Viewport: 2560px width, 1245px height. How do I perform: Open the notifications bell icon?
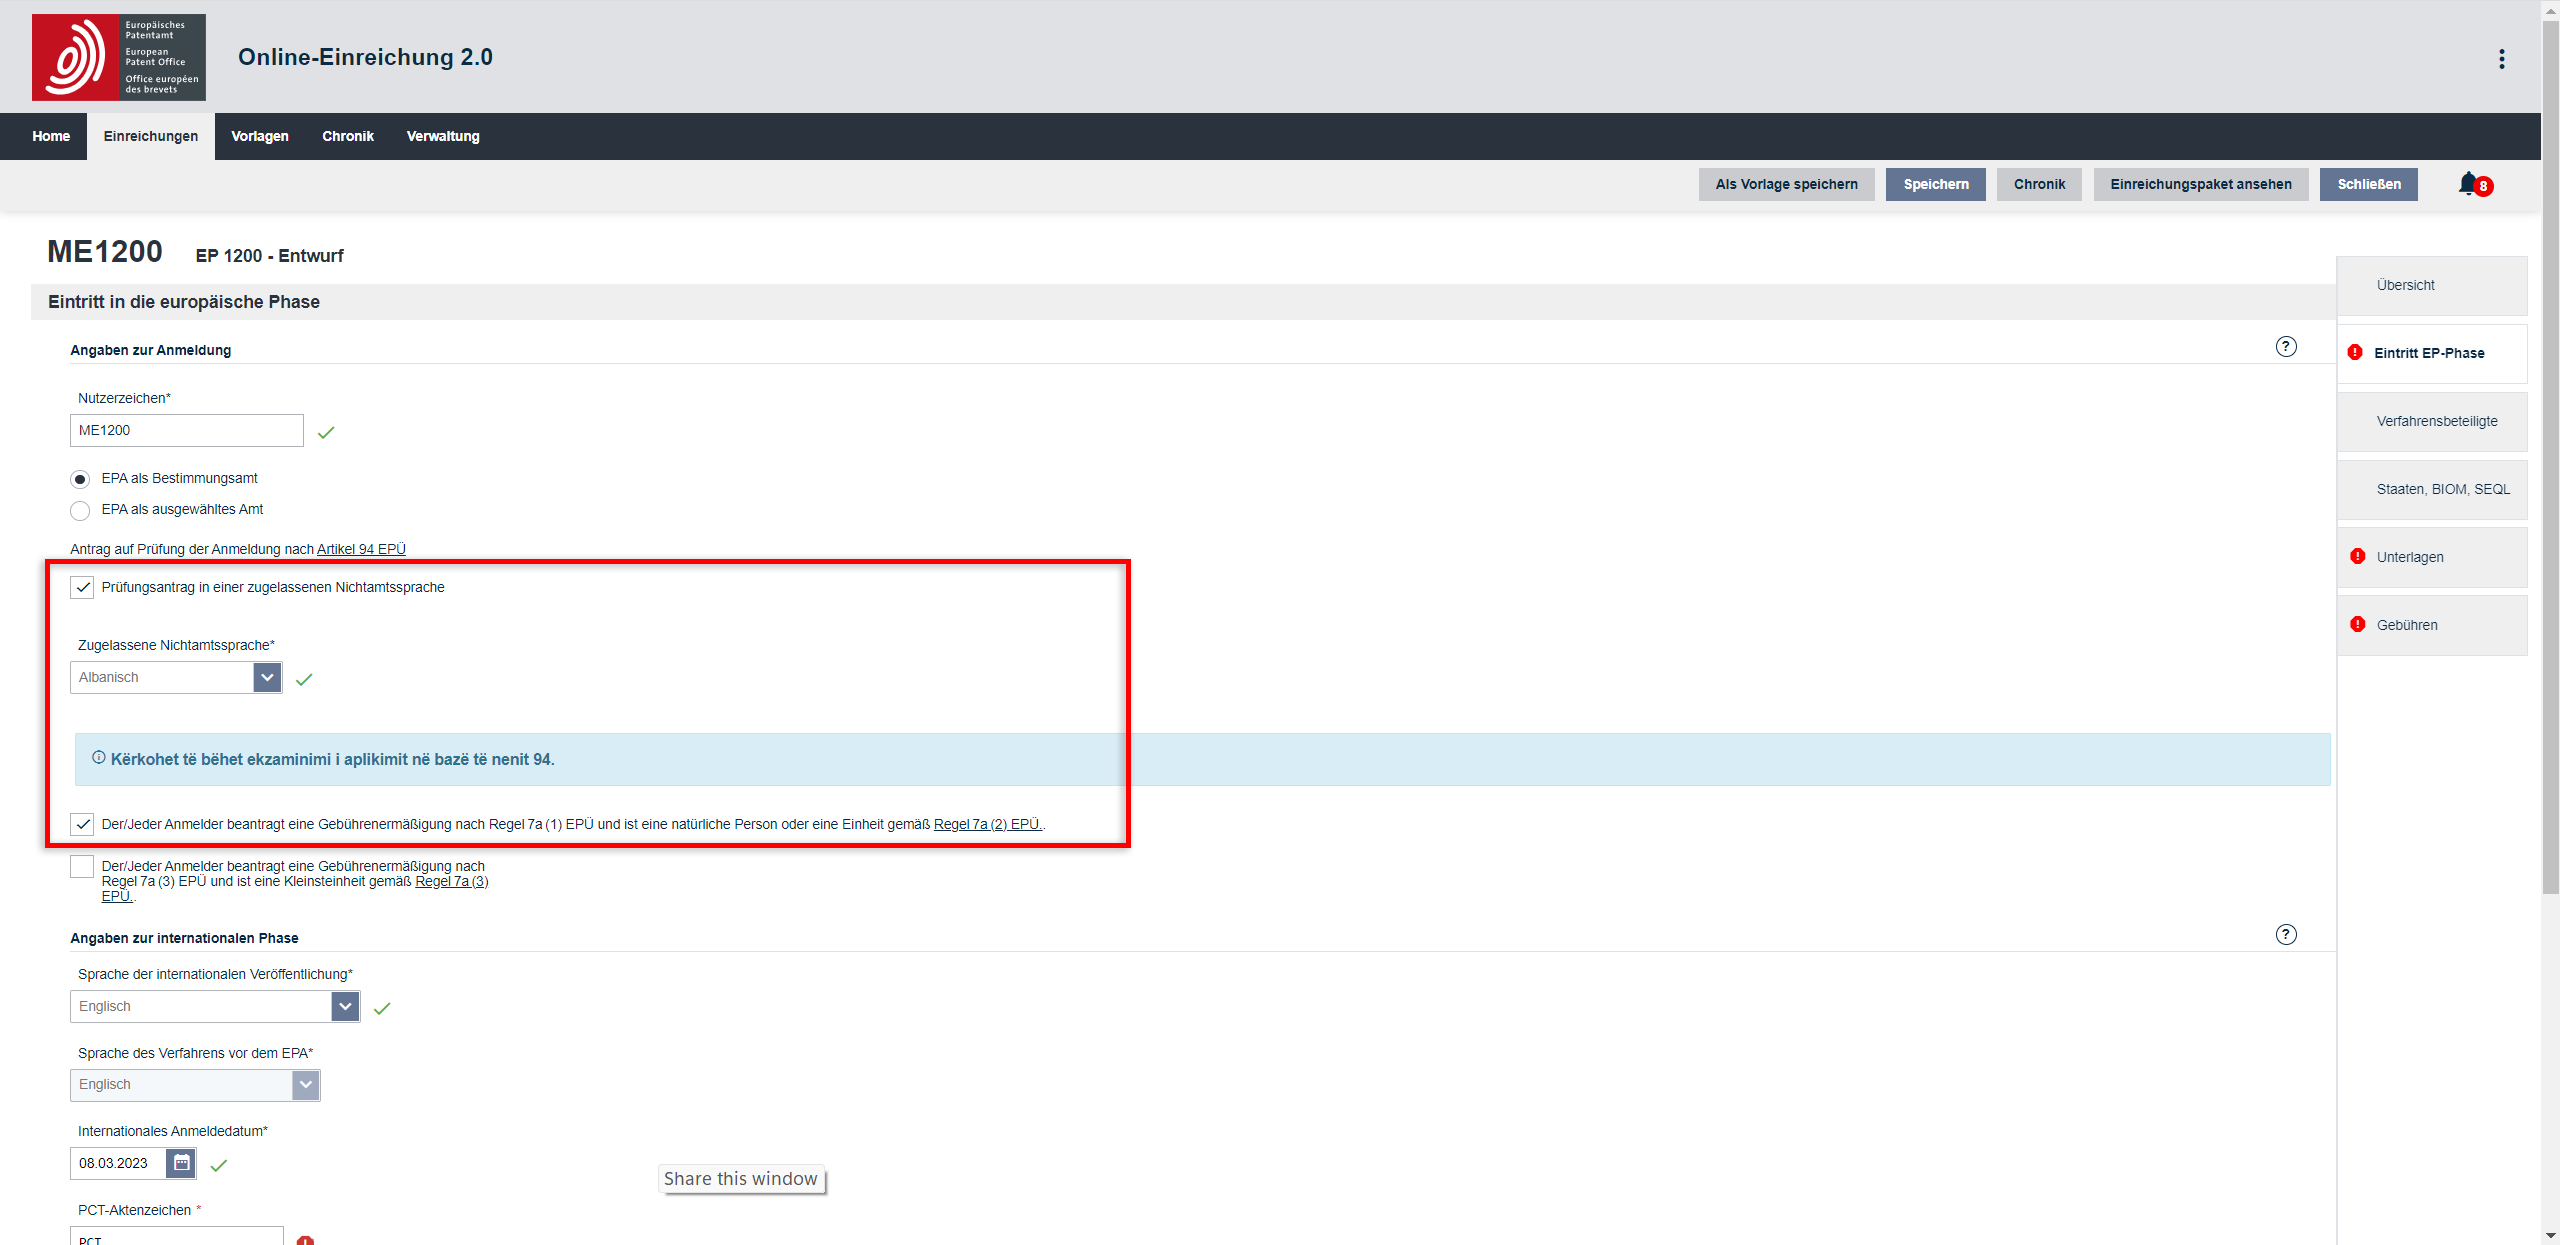pyautogui.click(x=2468, y=184)
